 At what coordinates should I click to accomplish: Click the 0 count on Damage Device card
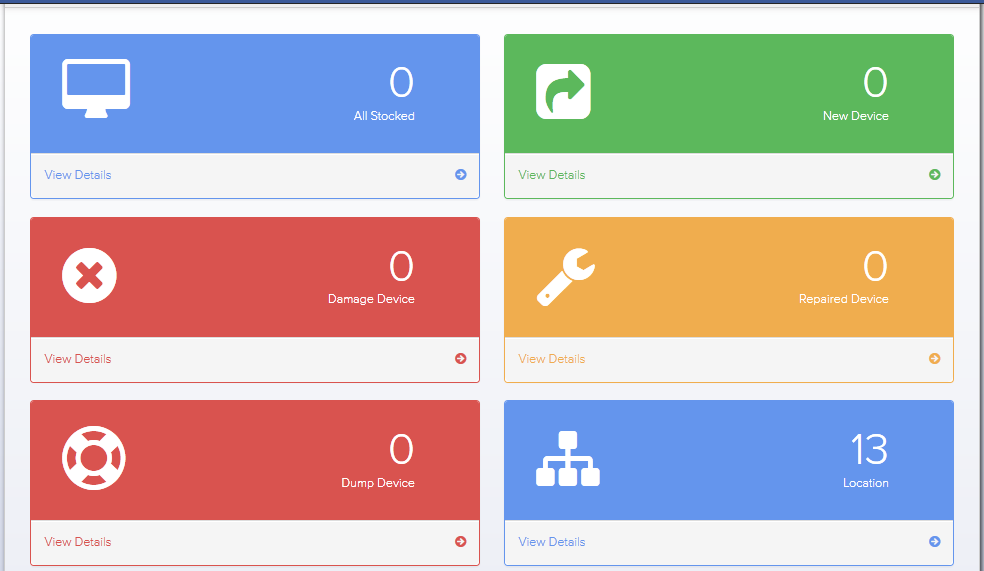[402, 266]
